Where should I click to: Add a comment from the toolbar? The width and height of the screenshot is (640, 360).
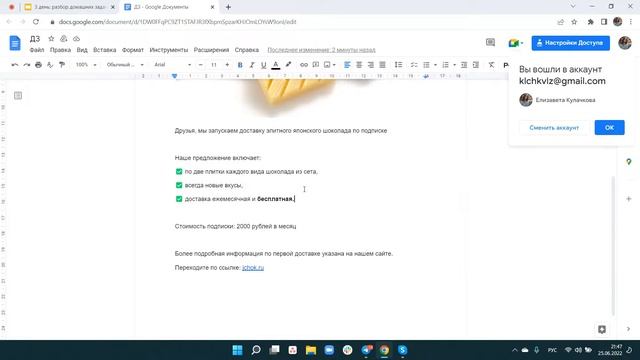(x=316, y=65)
